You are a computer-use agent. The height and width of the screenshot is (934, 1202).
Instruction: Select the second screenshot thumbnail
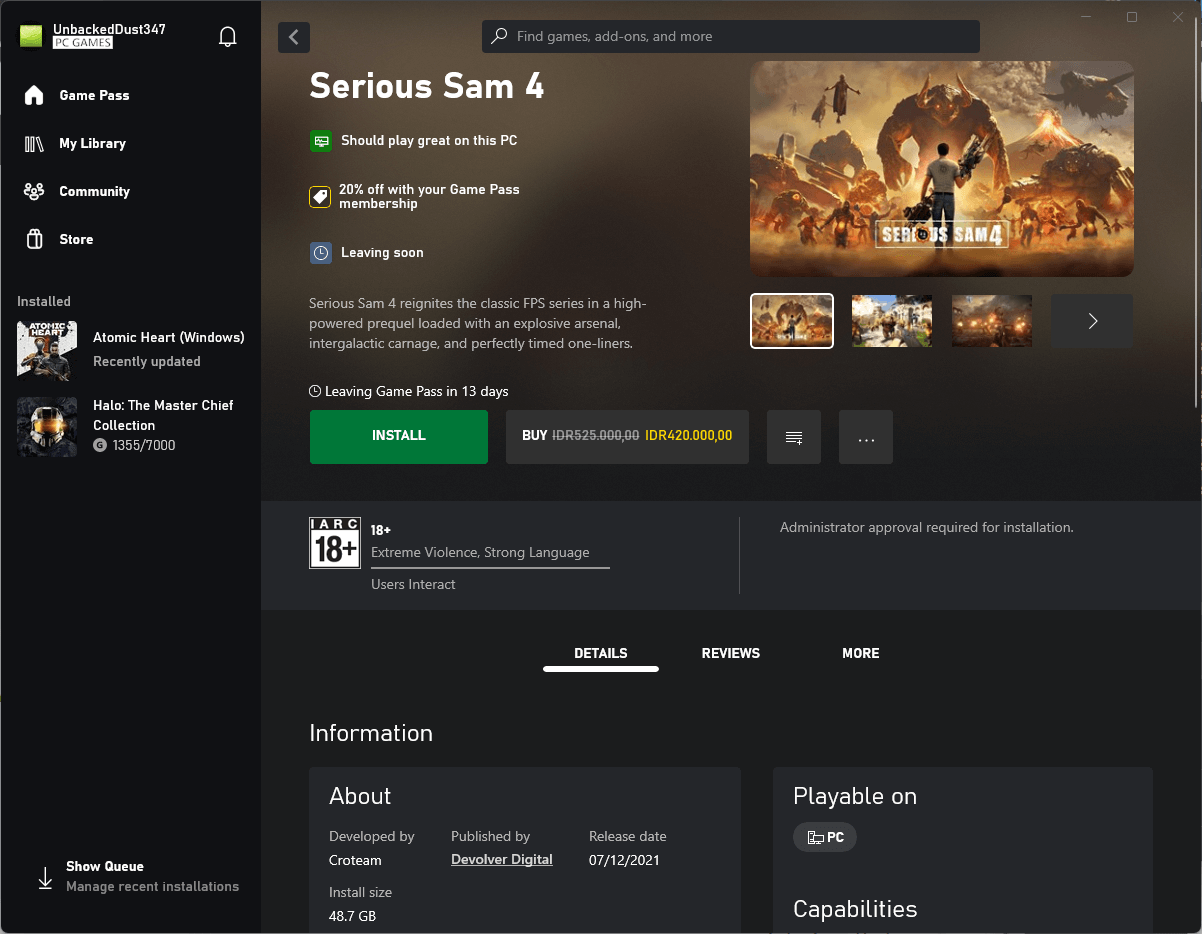pos(892,321)
